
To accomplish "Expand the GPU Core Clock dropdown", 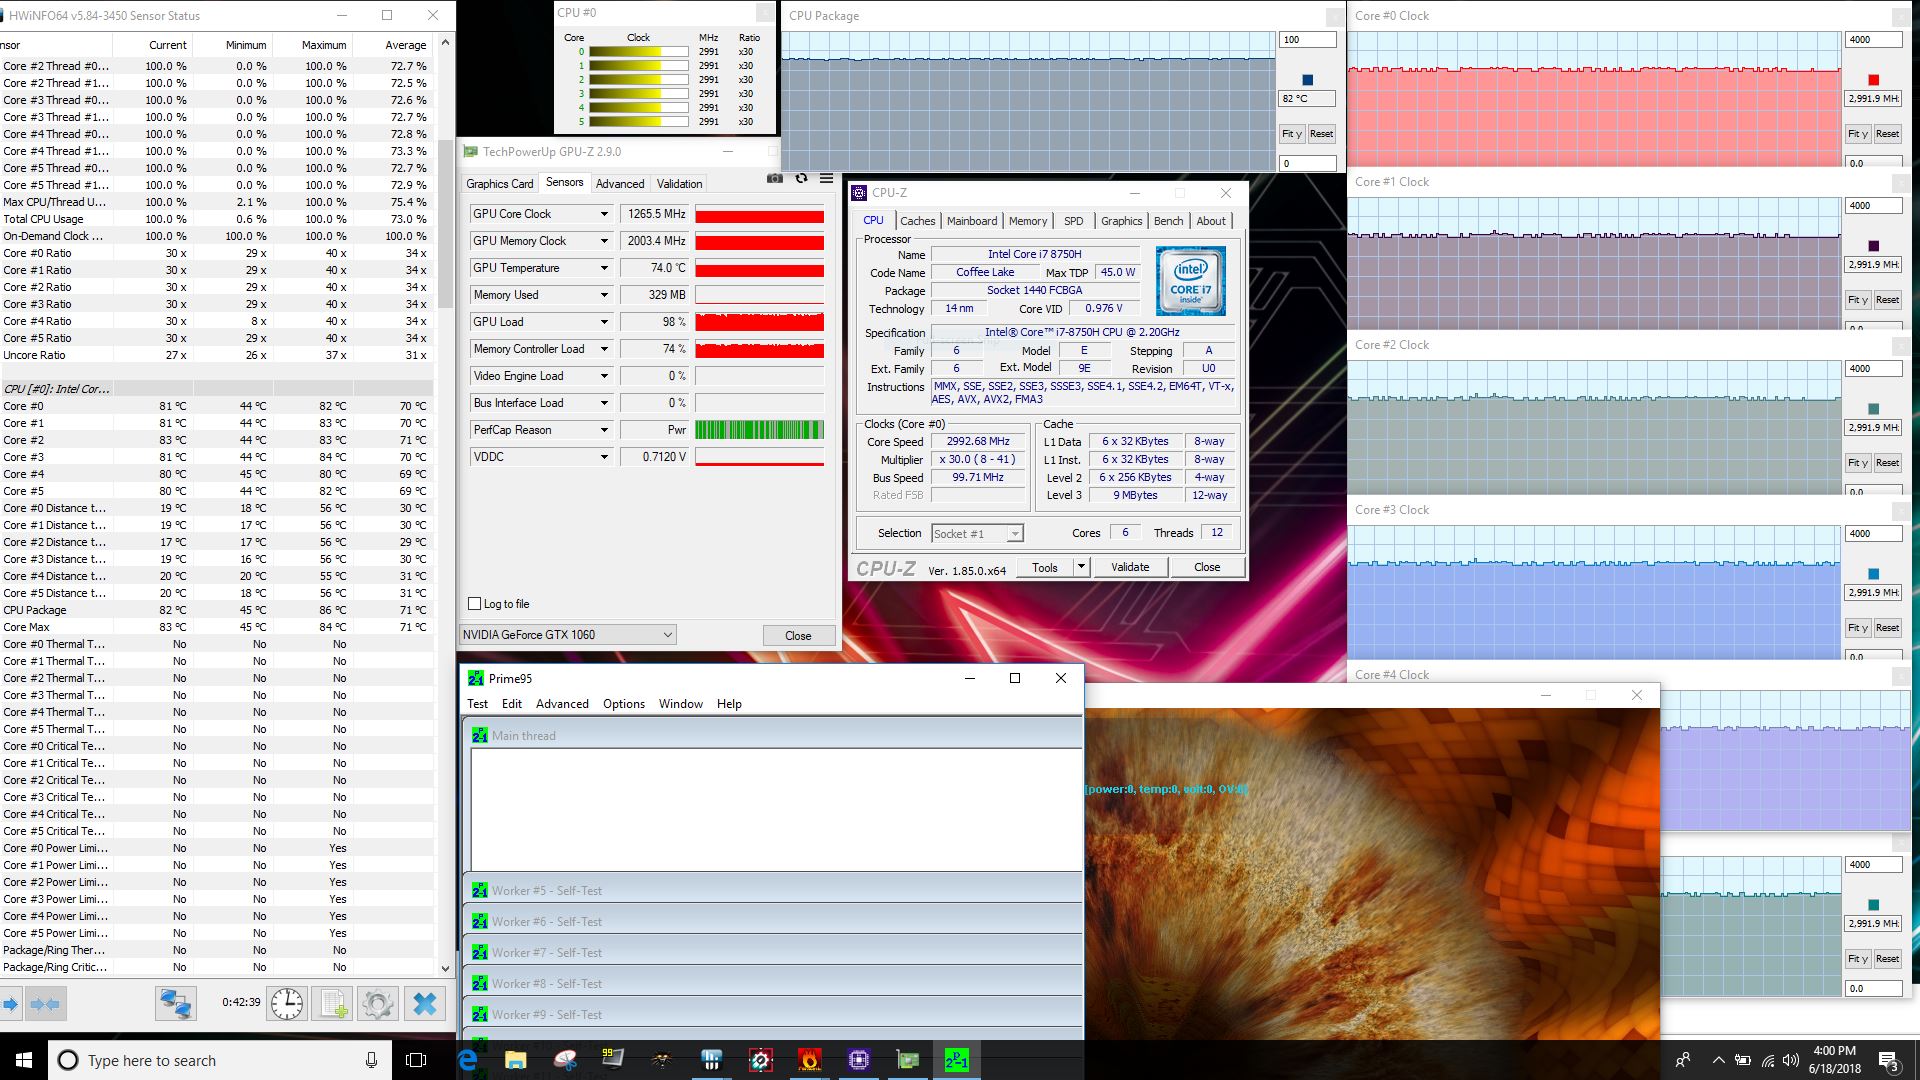I will [604, 214].
